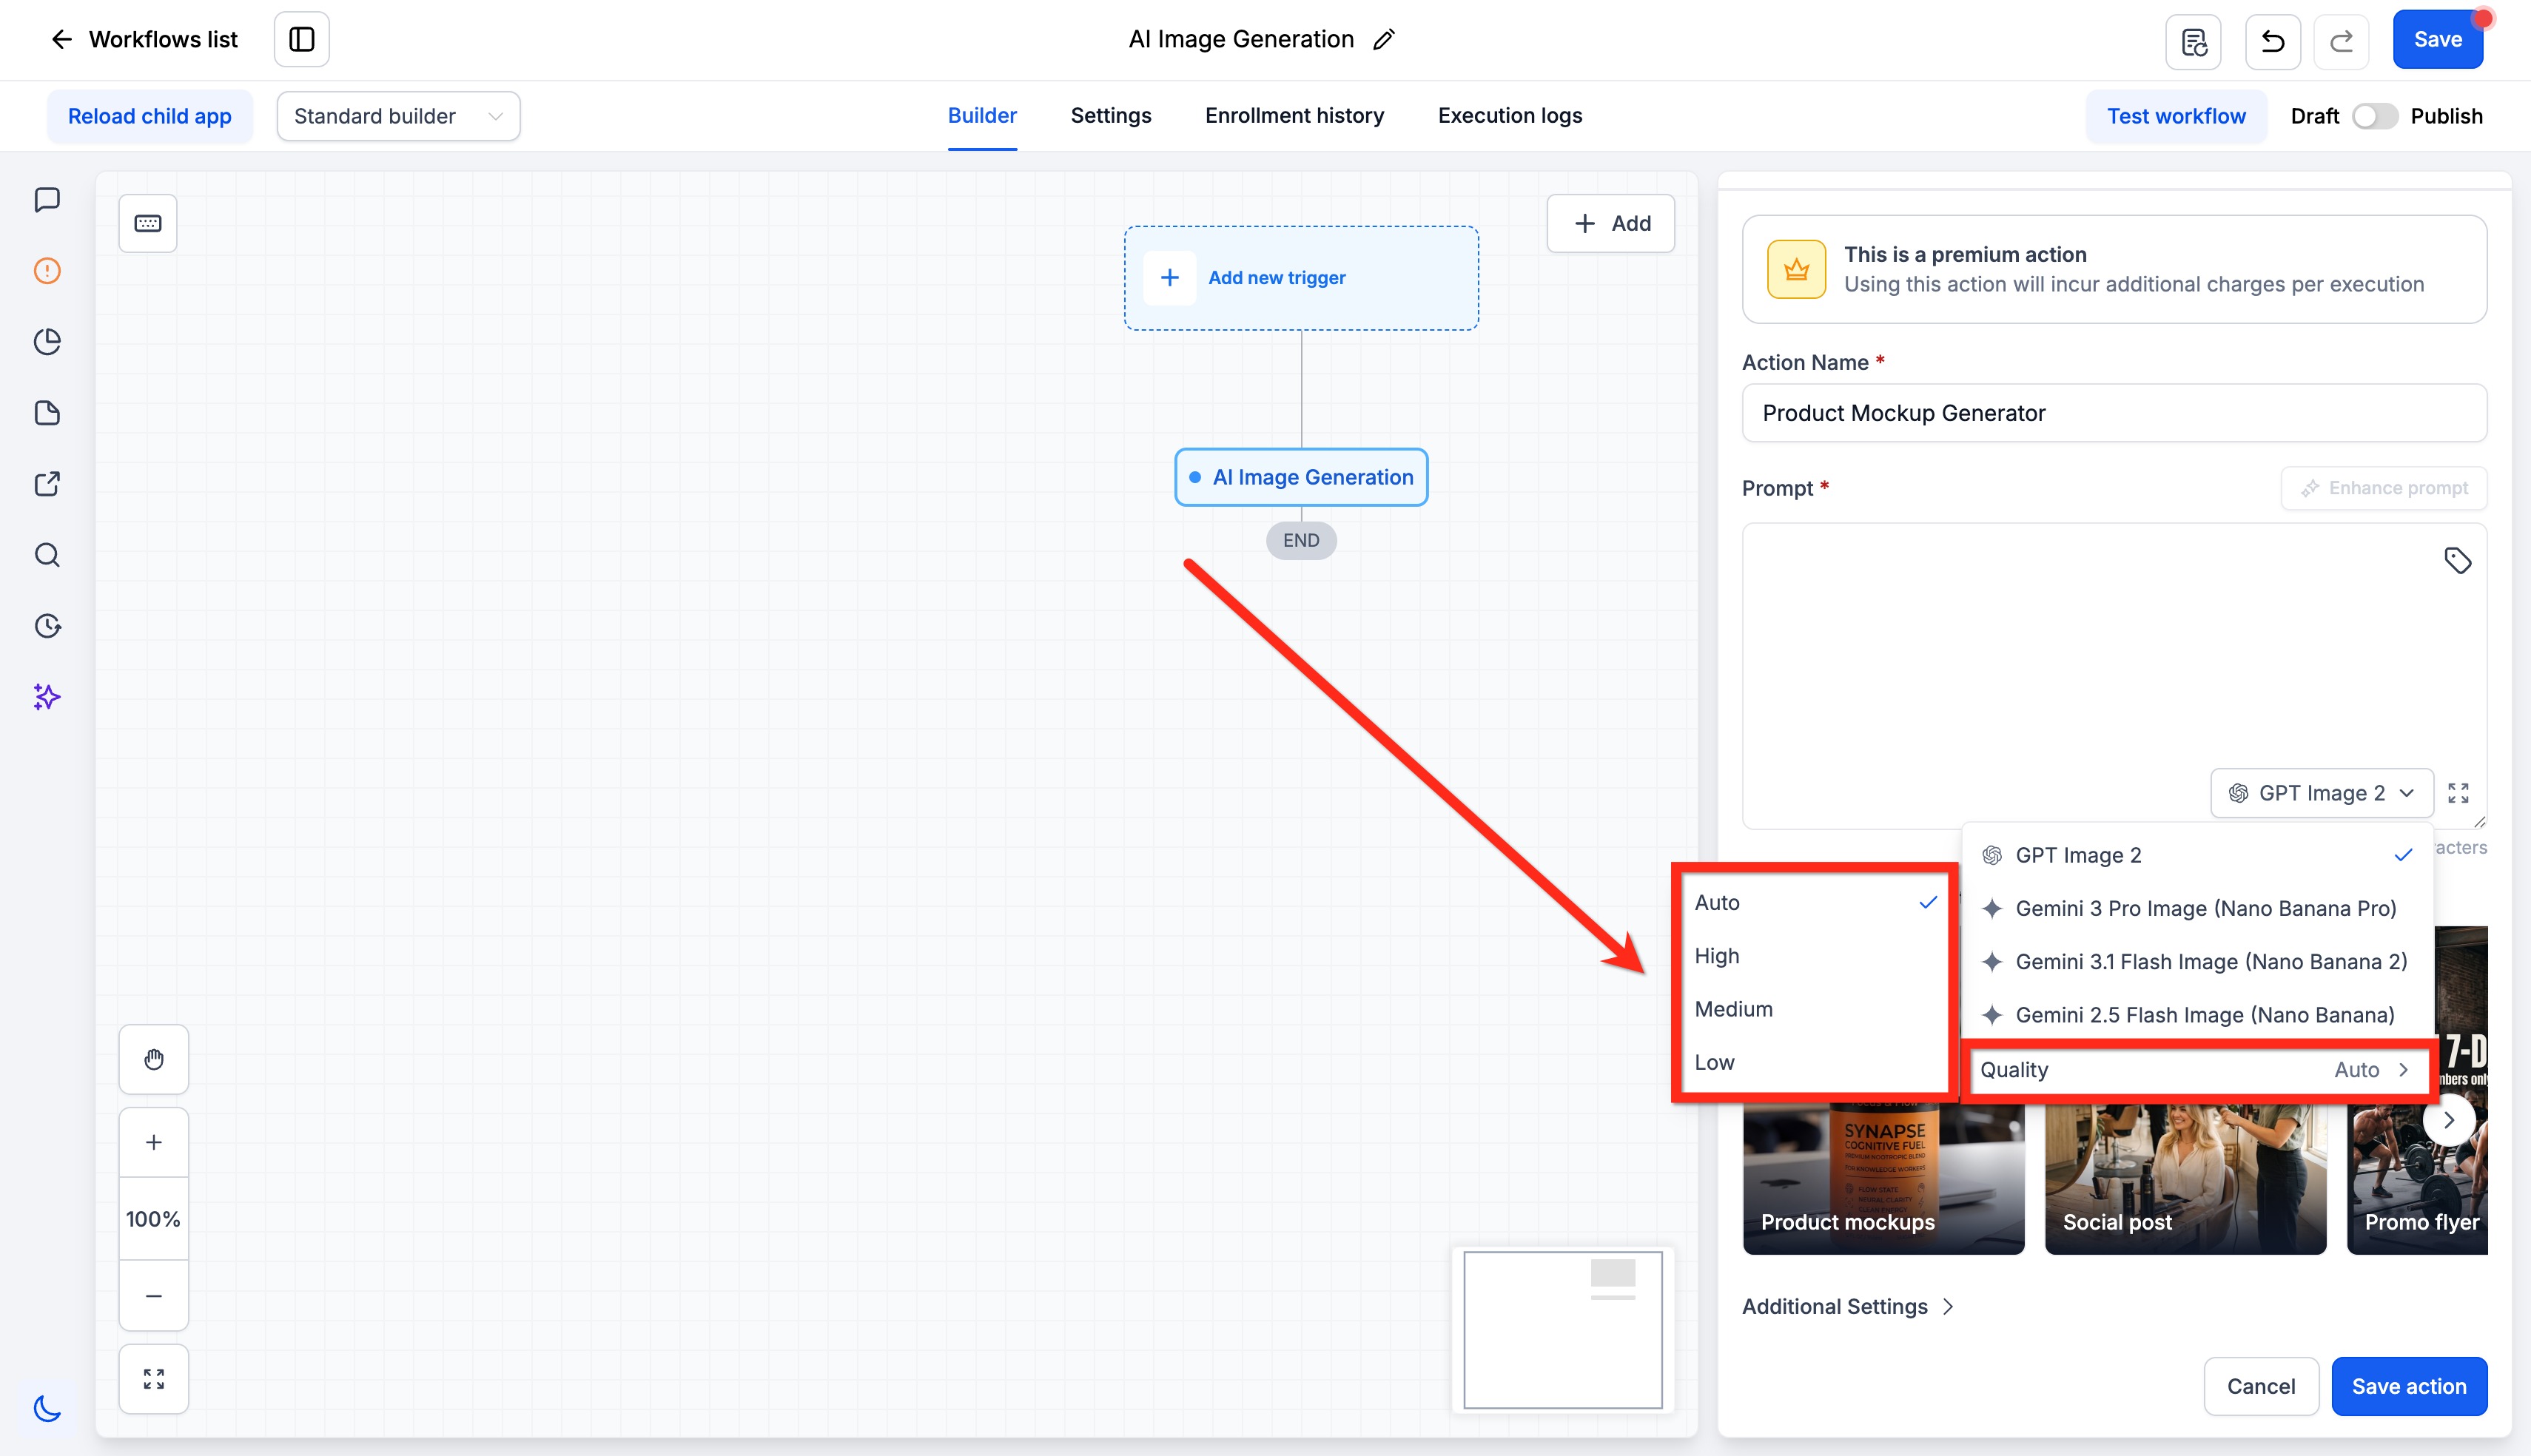Image resolution: width=2531 pixels, height=1456 pixels.
Task: Click the undo arrow button
Action: click(2272, 41)
